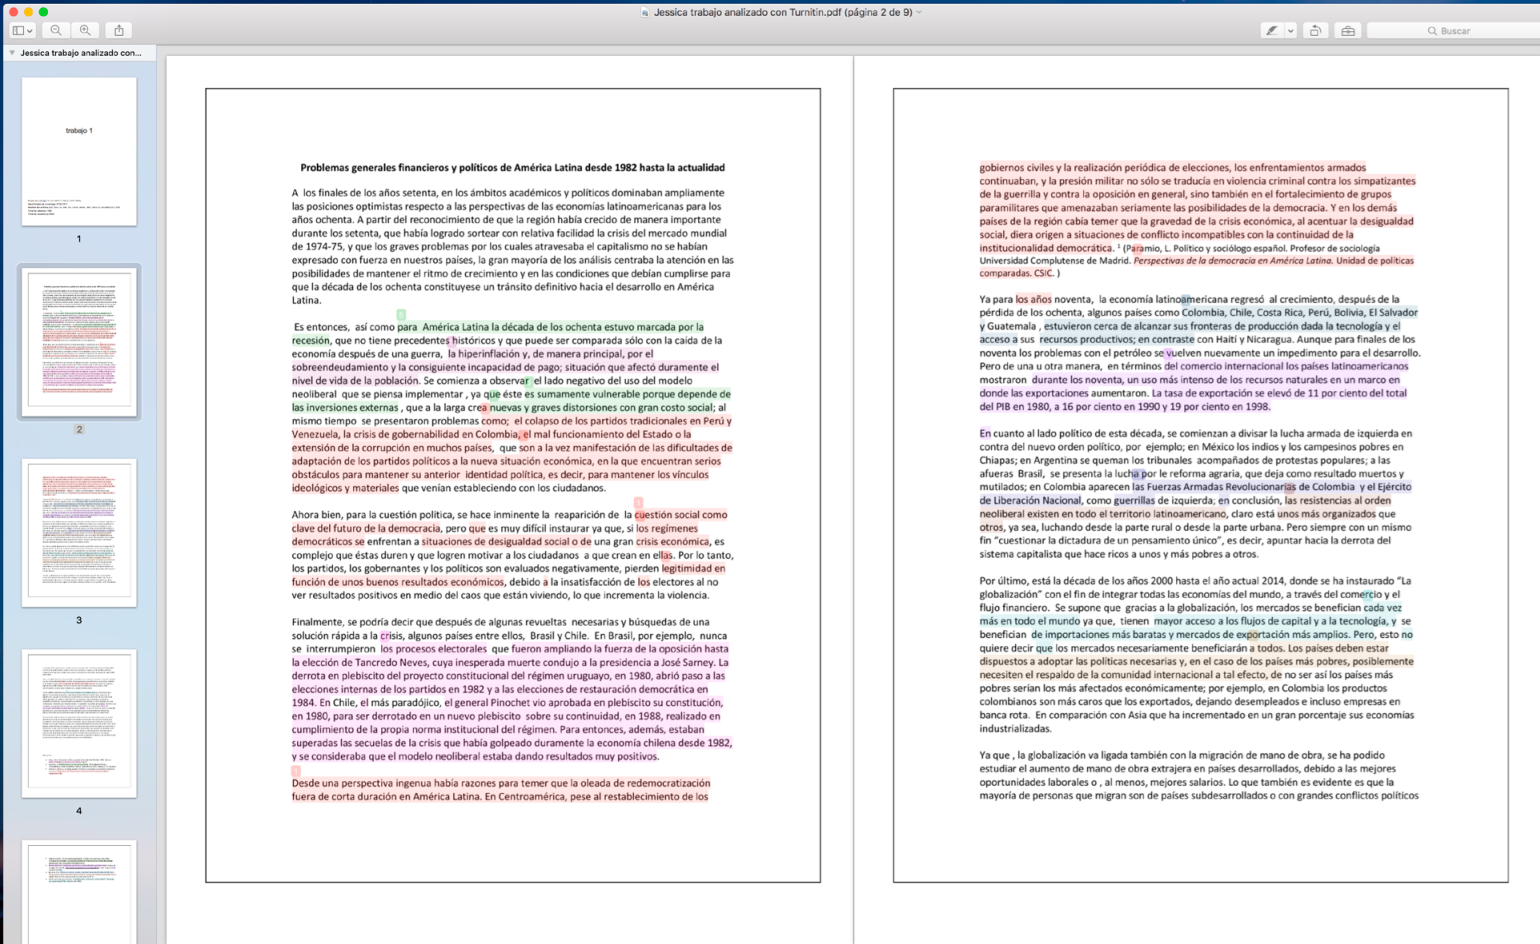
Task: Select 'Jessica trabajo analizado con...' sidebar header
Action: pos(81,53)
